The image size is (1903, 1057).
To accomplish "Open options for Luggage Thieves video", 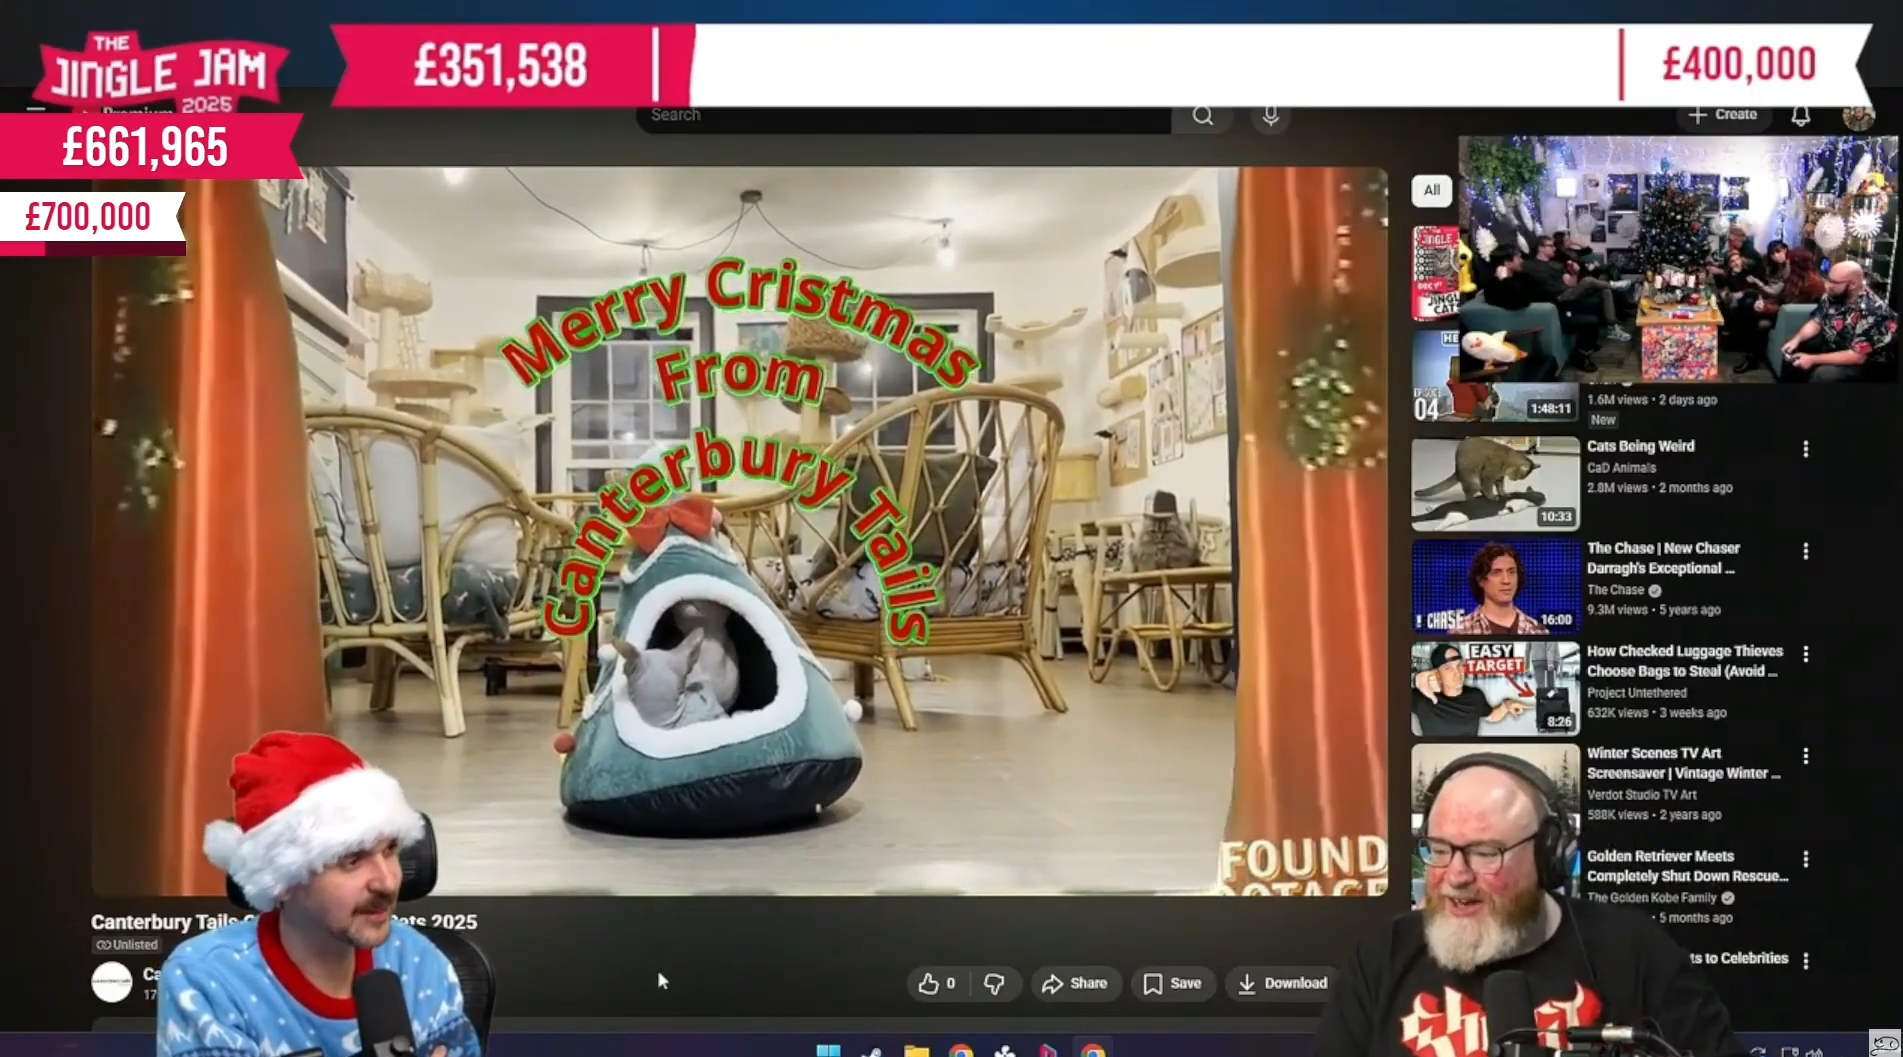I will pos(1805,654).
